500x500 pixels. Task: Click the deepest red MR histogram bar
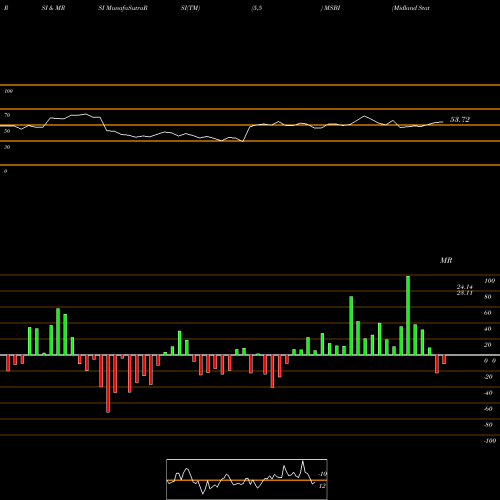[x=108, y=384]
